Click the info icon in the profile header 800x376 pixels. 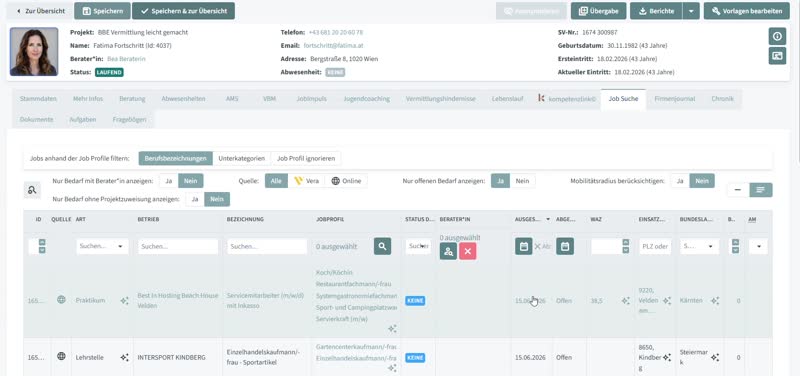click(777, 36)
